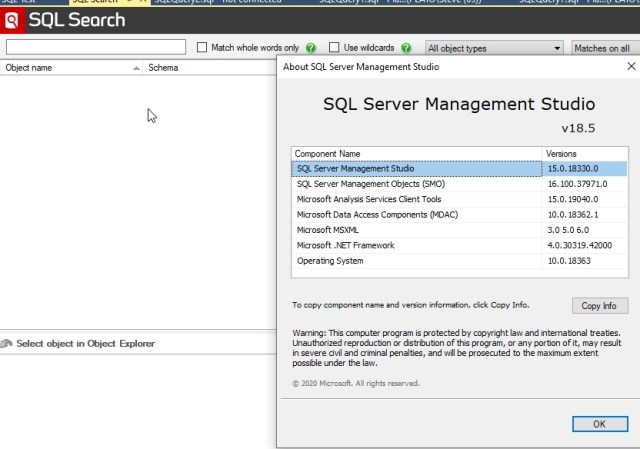Expand the Matches on all dropdown
The height and width of the screenshot is (449, 640).
click(602, 48)
